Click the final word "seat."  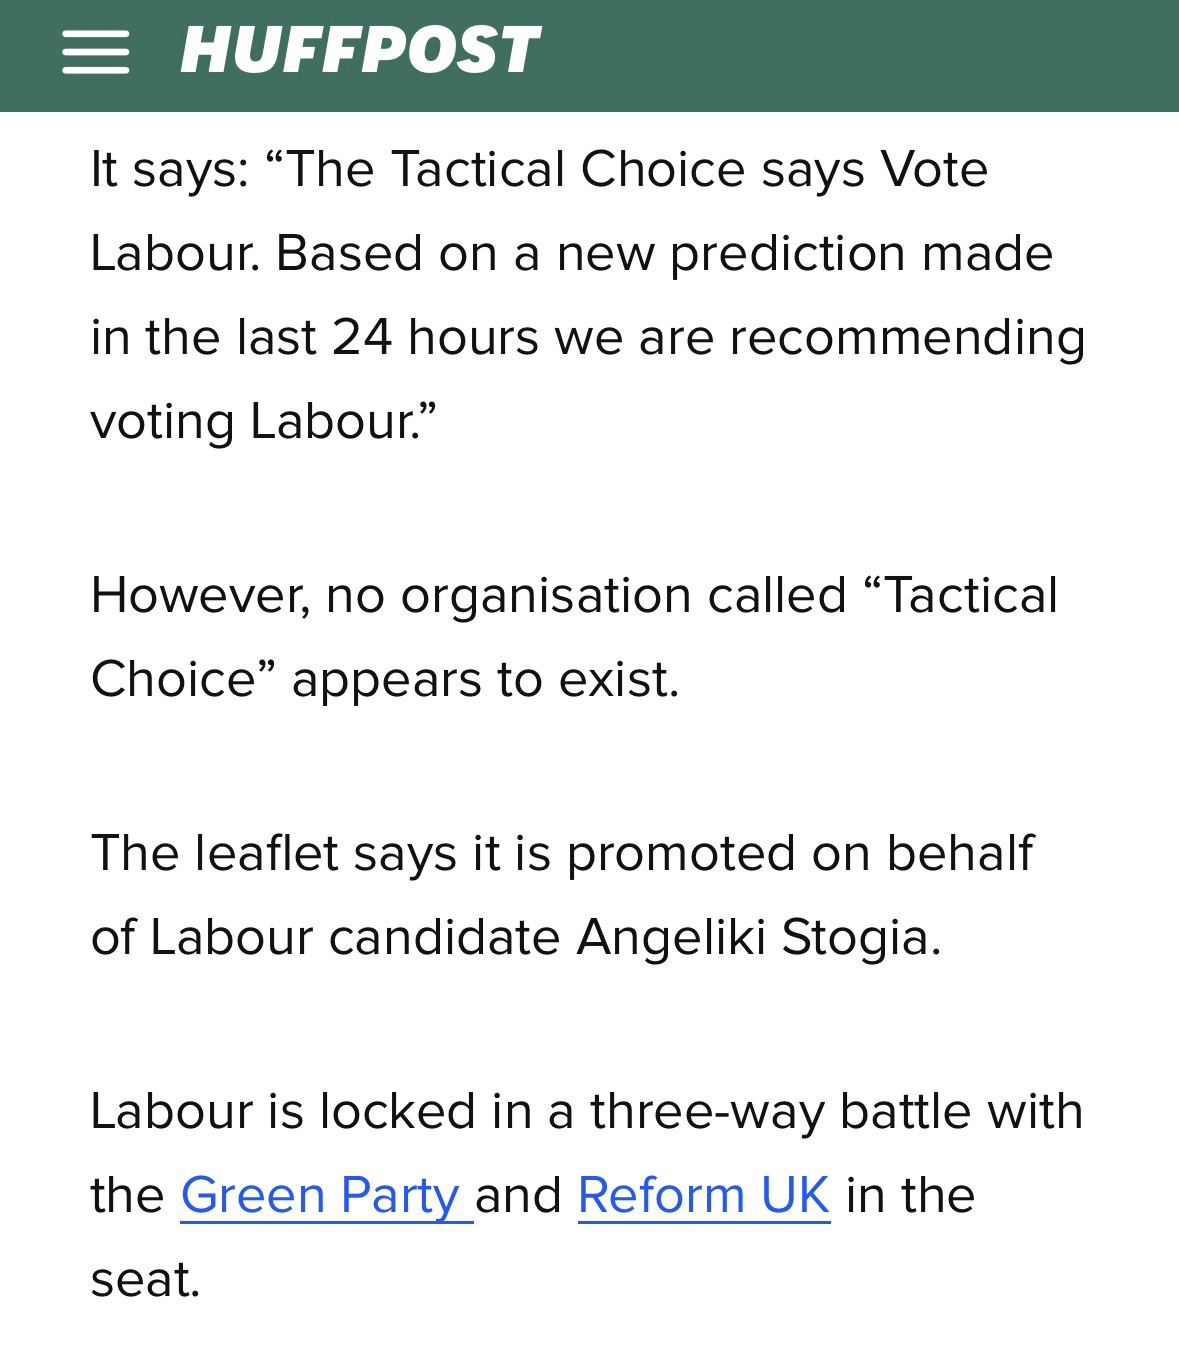145,1279
